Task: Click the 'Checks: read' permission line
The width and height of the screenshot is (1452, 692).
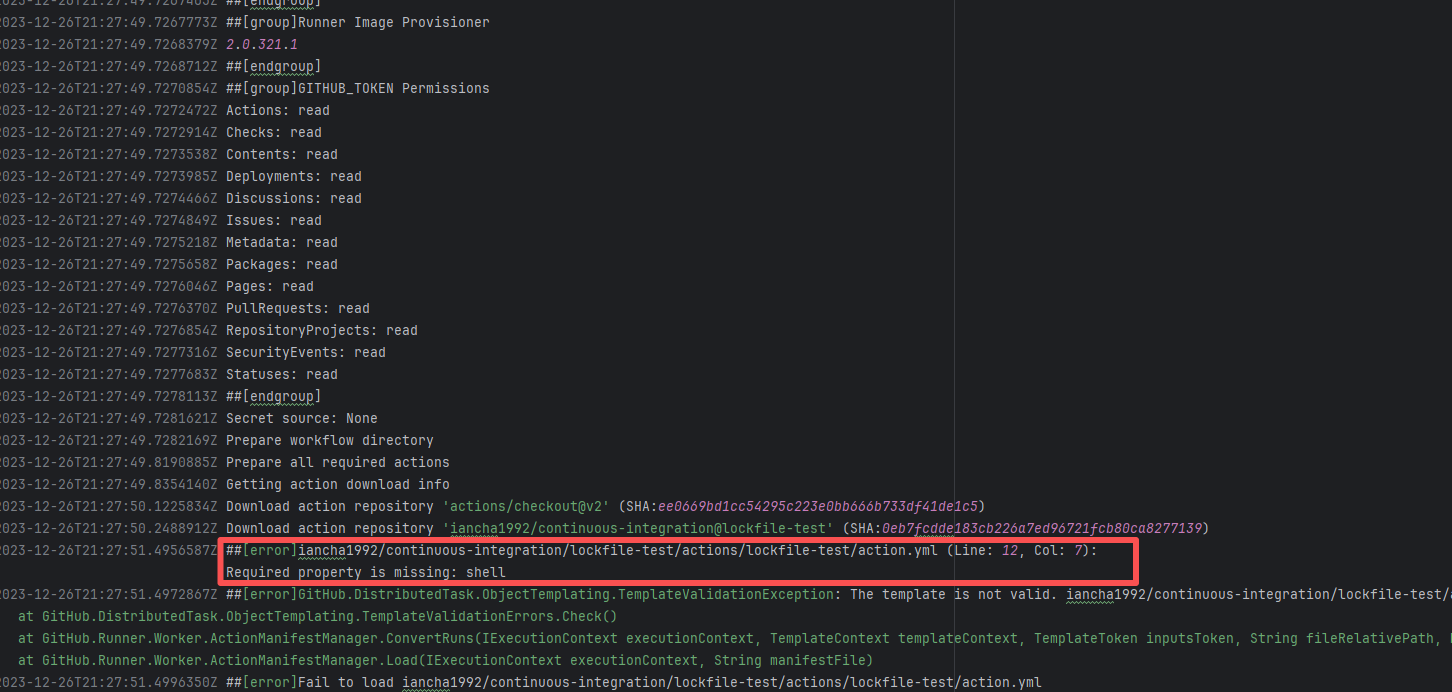Action: (x=273, y=132)
